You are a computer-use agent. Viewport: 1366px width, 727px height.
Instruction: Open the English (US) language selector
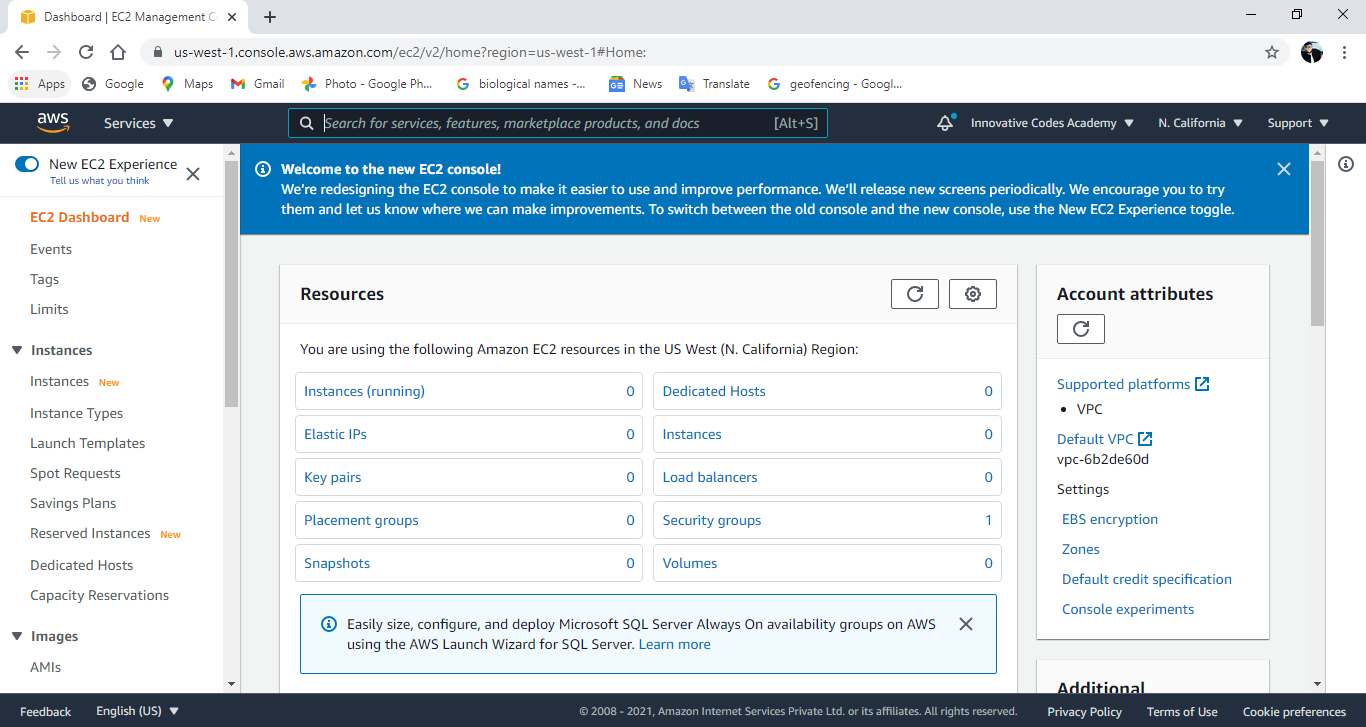[x=138, y=710]
